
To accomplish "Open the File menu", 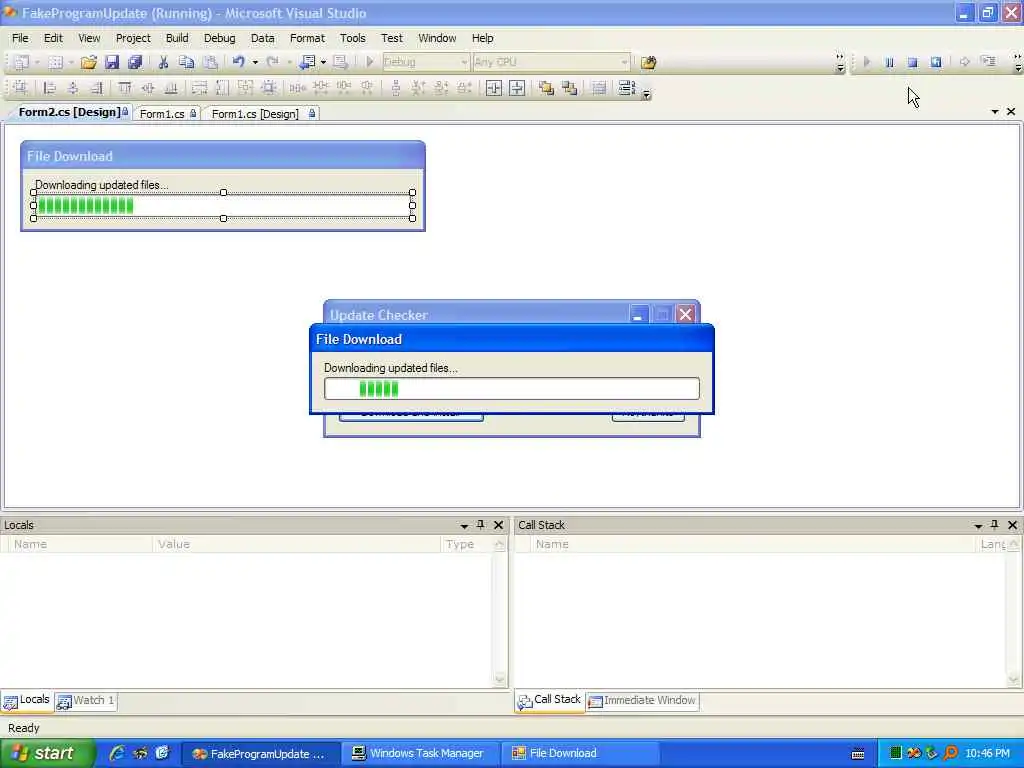I will coord(20,38).
